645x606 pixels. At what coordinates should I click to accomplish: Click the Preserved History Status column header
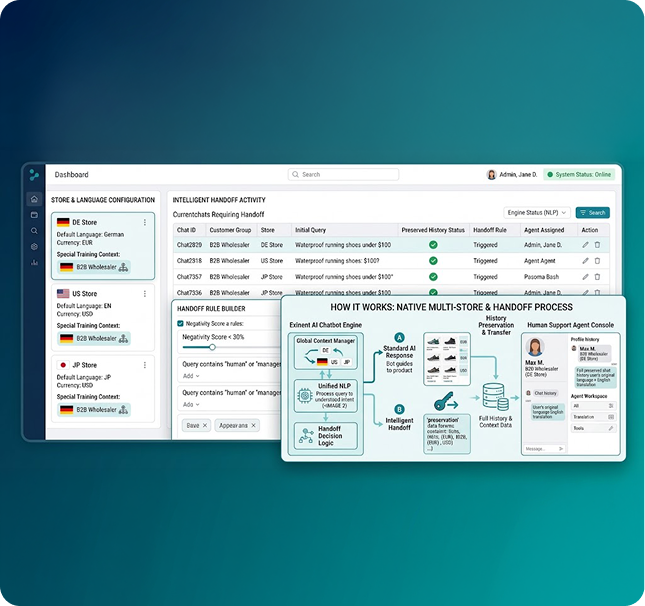[x=433, y=230]
